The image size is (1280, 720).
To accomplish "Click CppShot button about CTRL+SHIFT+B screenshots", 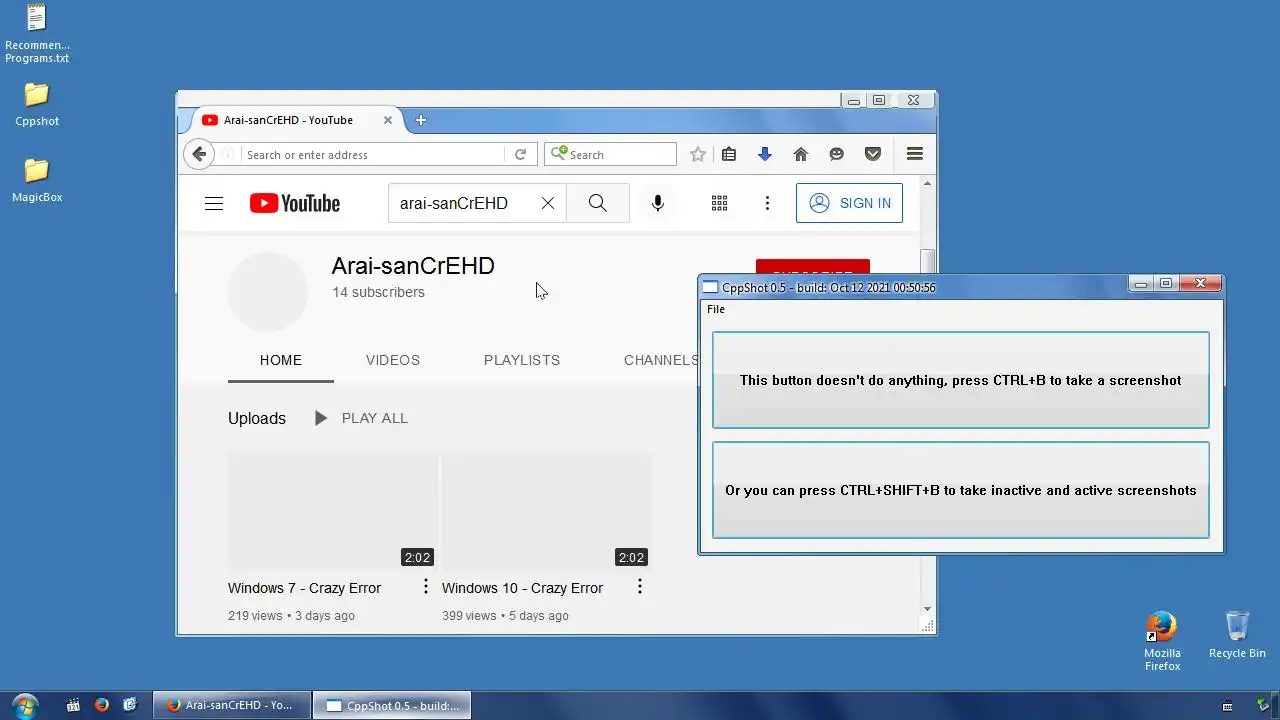I will point(961,490).
